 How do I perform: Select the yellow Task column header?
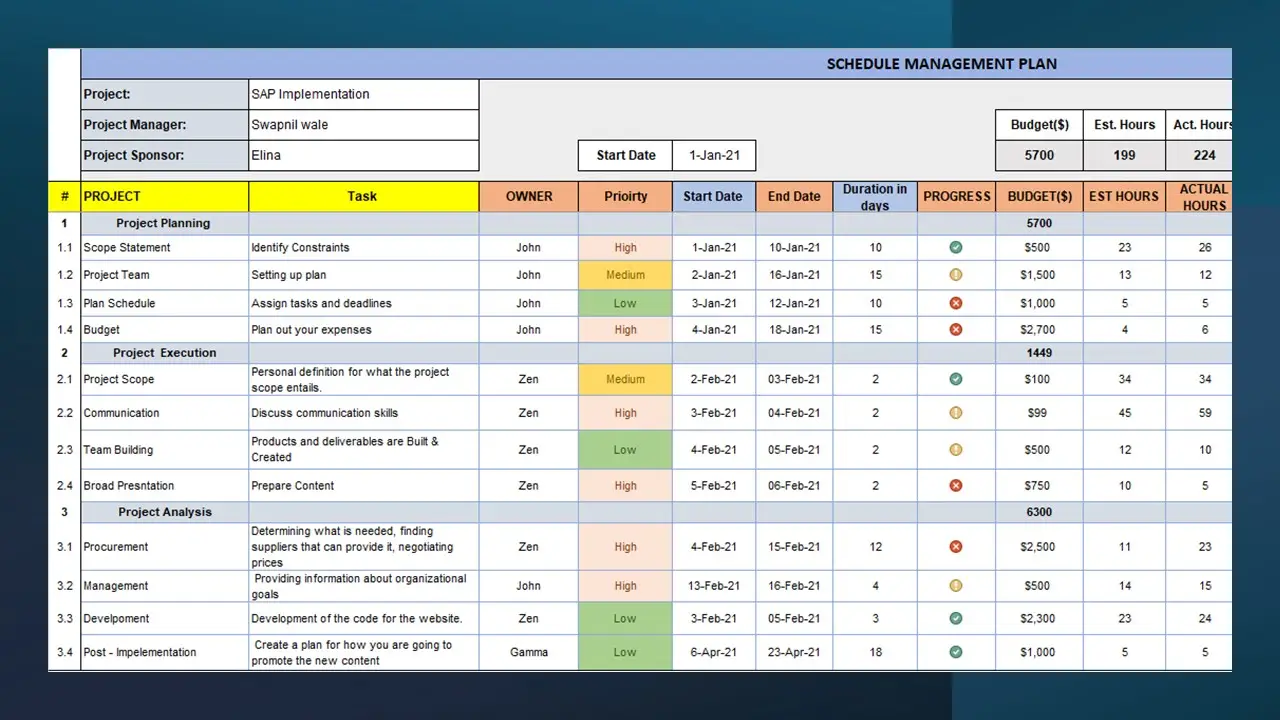[x=363, y=196]
